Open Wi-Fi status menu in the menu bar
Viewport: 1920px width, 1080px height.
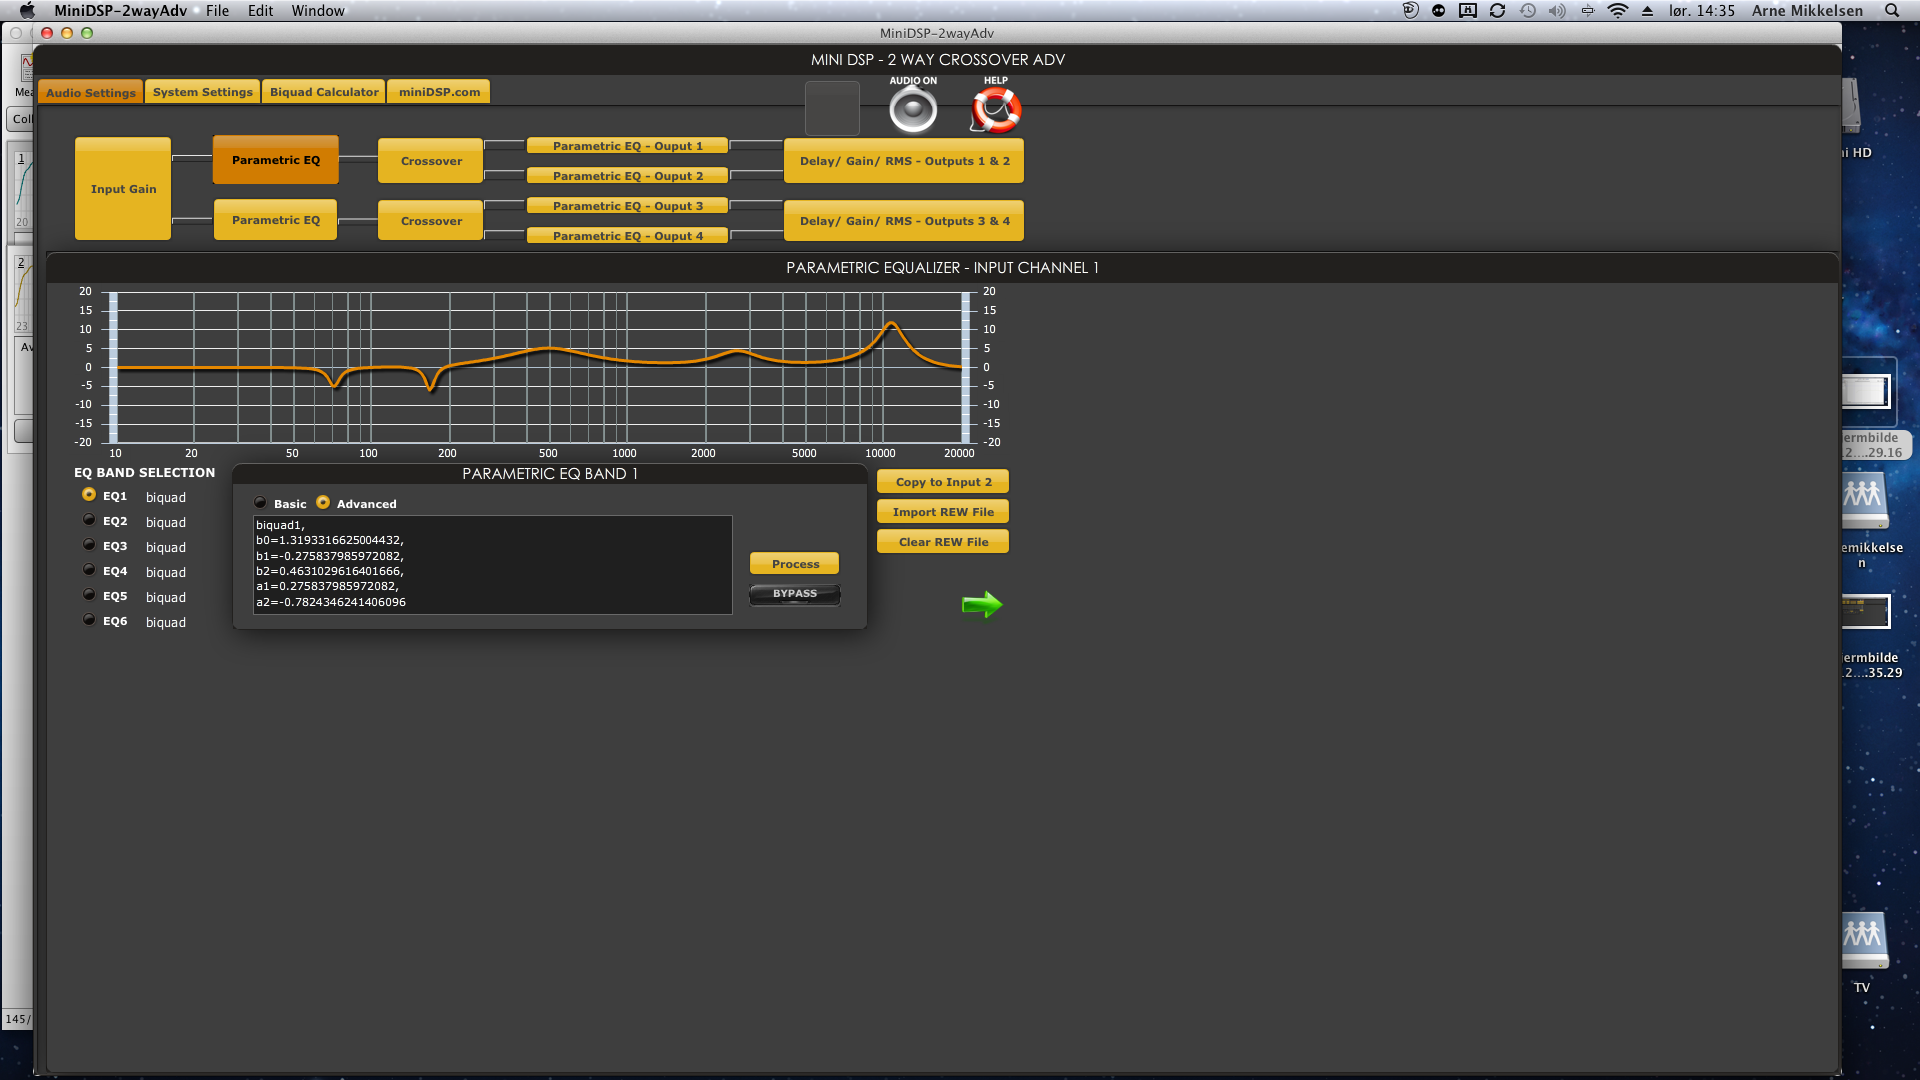(x=1618, y=11)
